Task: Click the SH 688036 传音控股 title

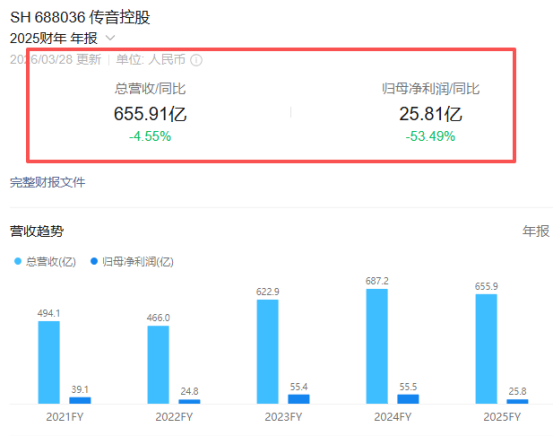Action: coord(80,17)
